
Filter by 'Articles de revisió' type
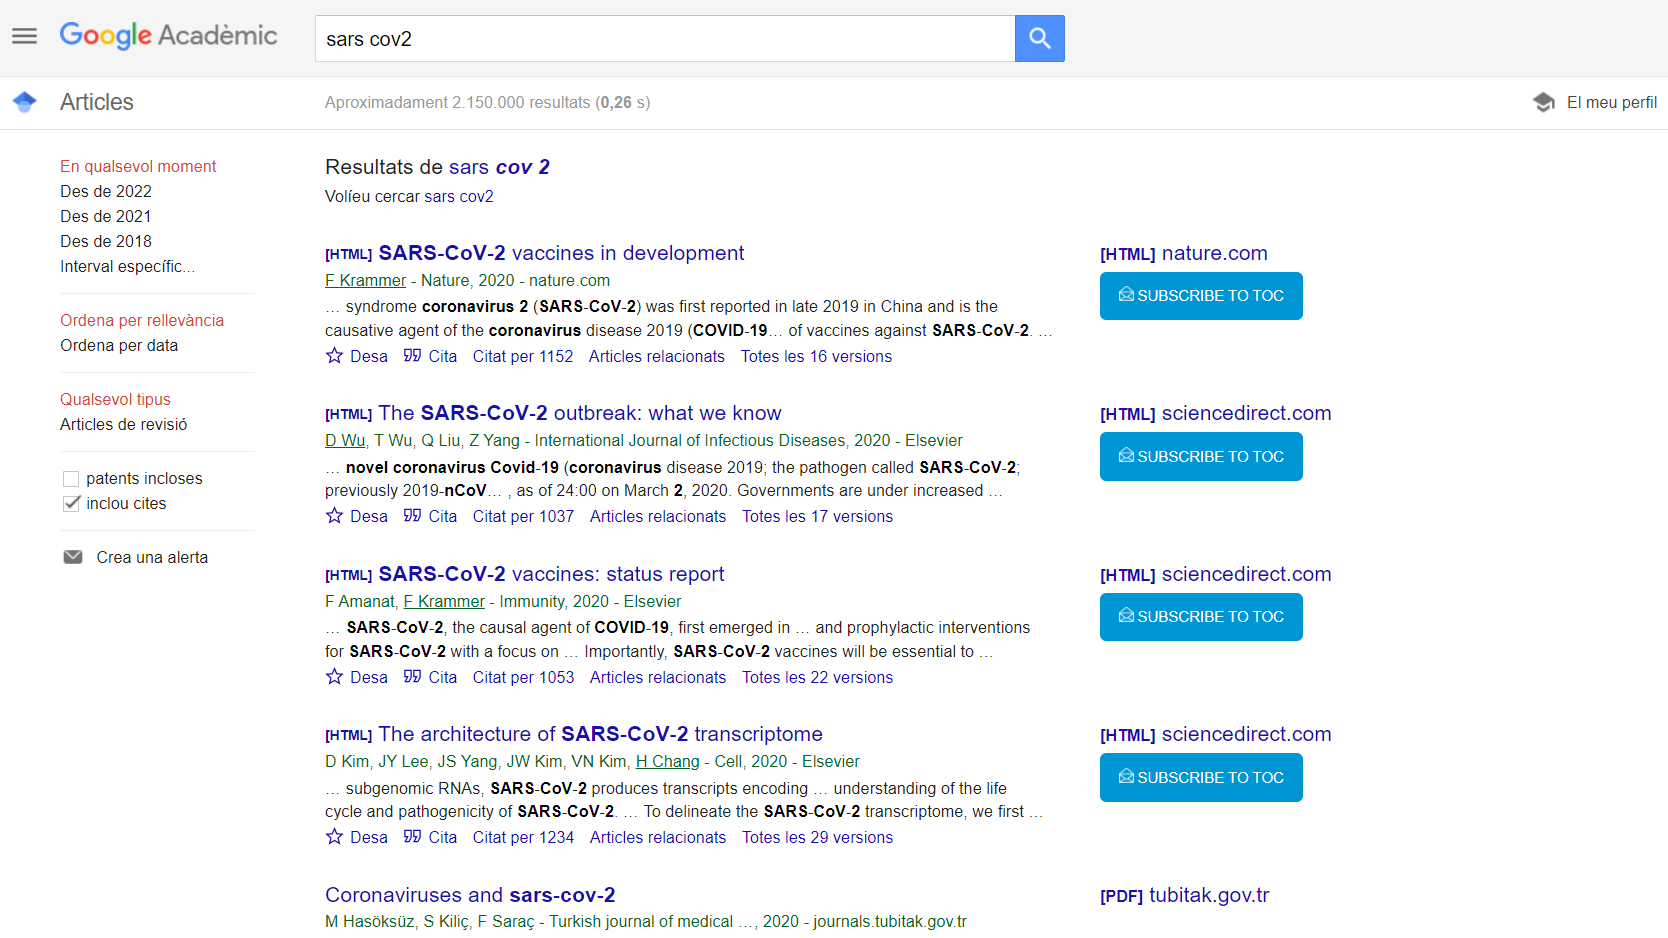(124, 424)
